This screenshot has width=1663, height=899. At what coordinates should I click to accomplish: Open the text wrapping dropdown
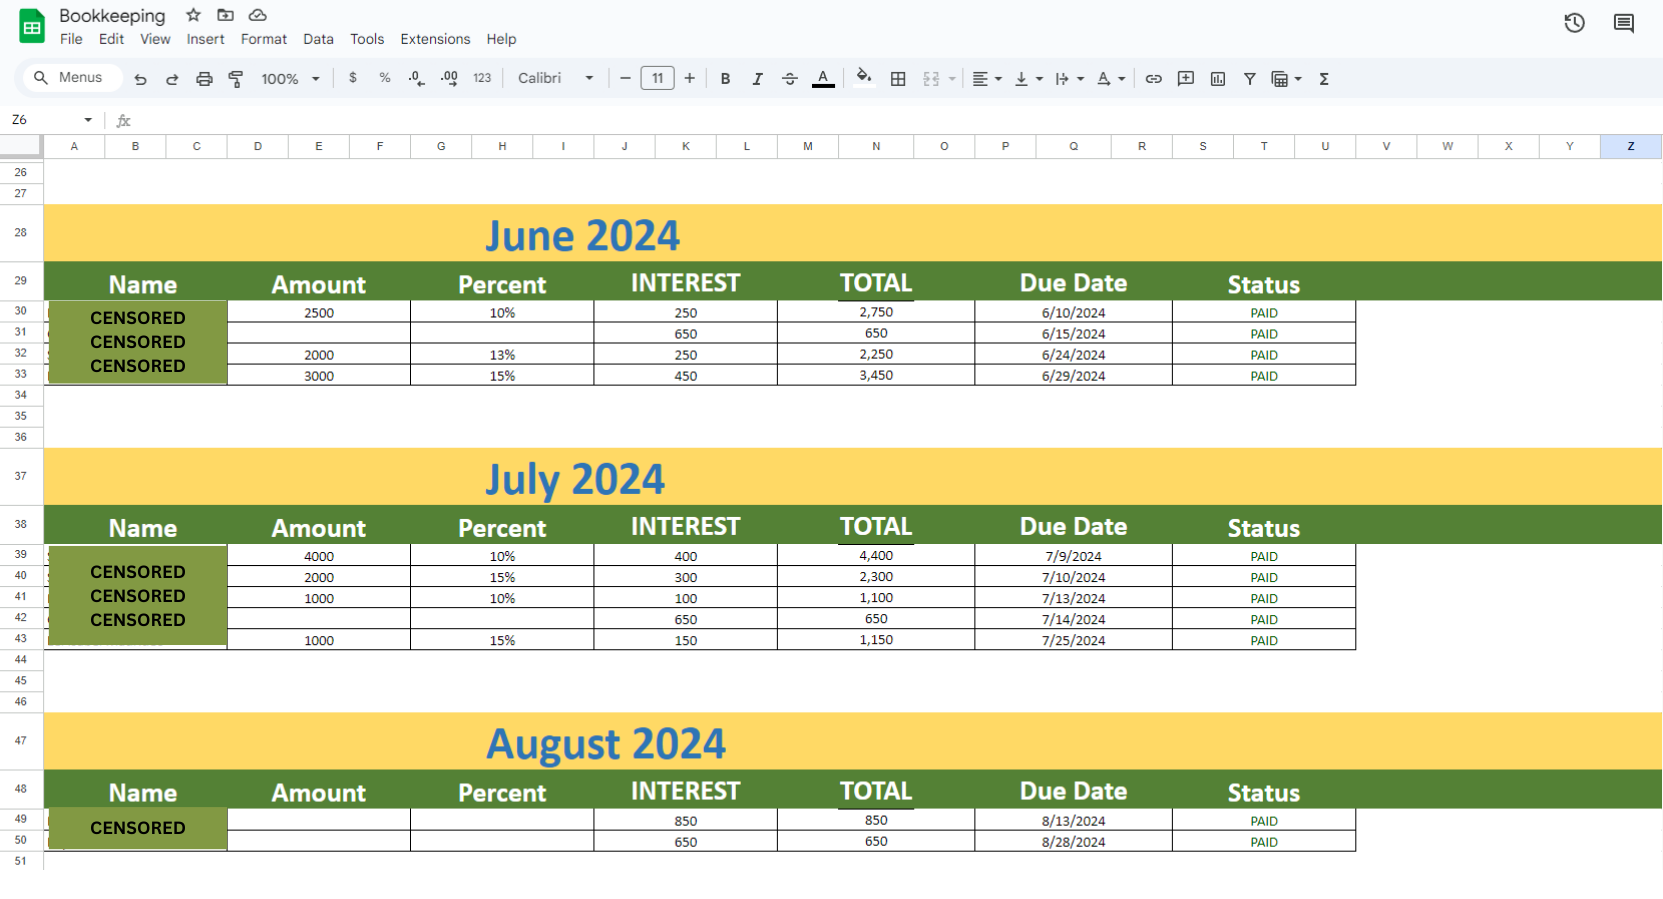(1069, 79)
